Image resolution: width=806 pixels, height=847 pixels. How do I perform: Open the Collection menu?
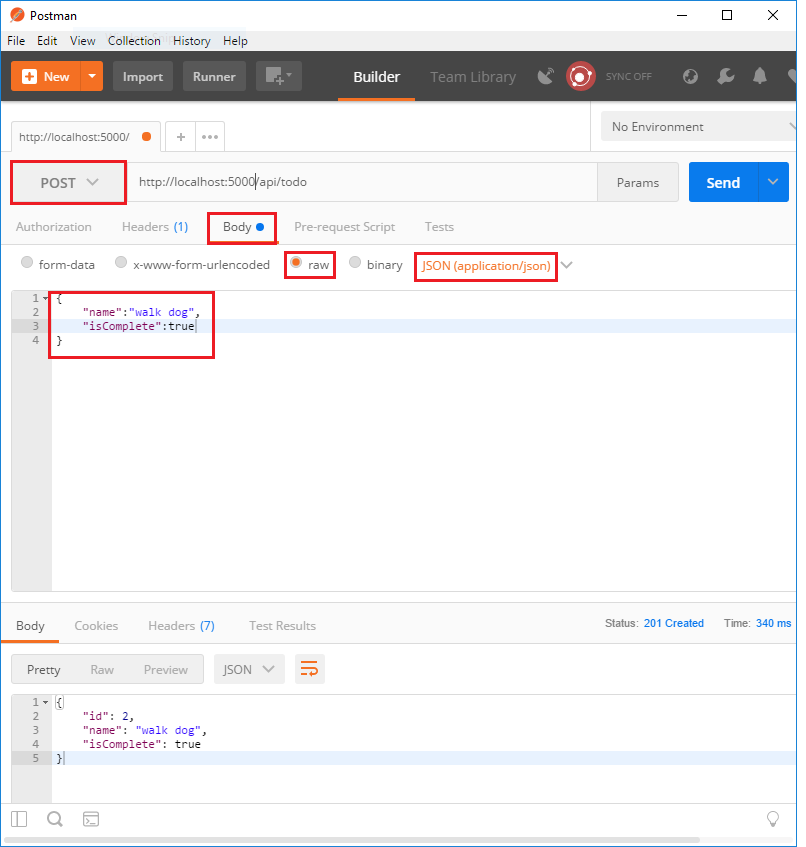(x=134, y=41)
